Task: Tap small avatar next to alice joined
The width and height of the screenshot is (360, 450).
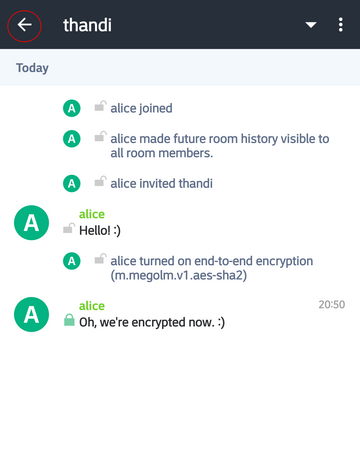Action: (x=72, y=108)
